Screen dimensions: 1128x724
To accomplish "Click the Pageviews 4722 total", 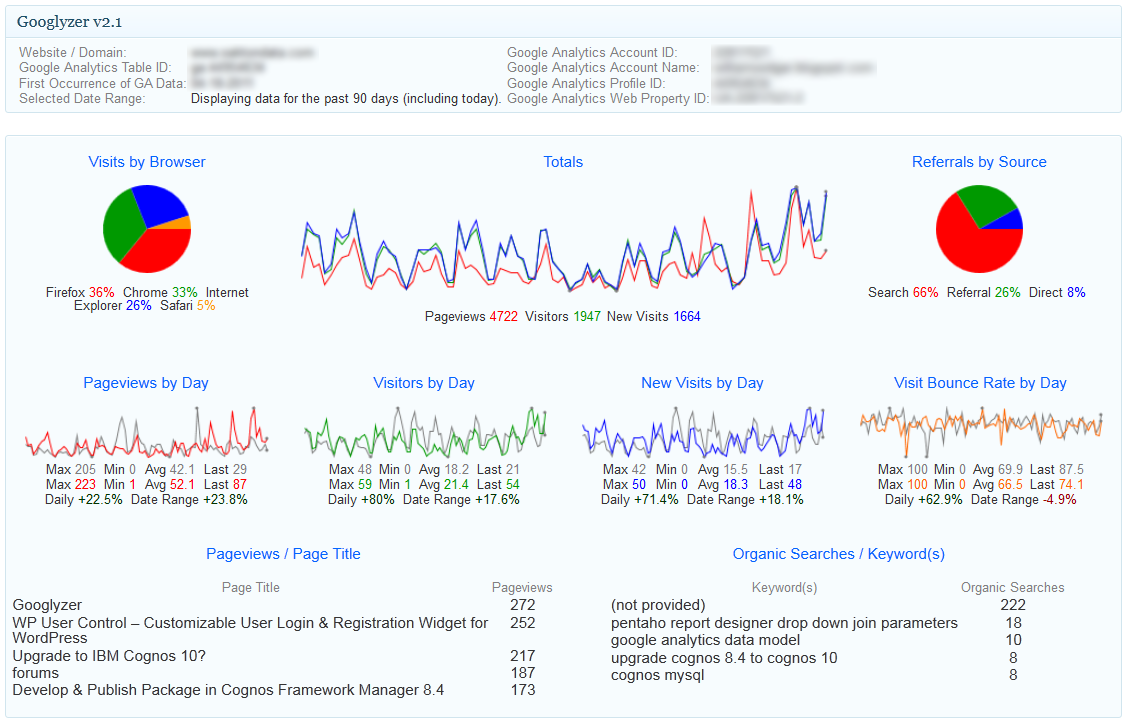I will click(x=471, y=317).
